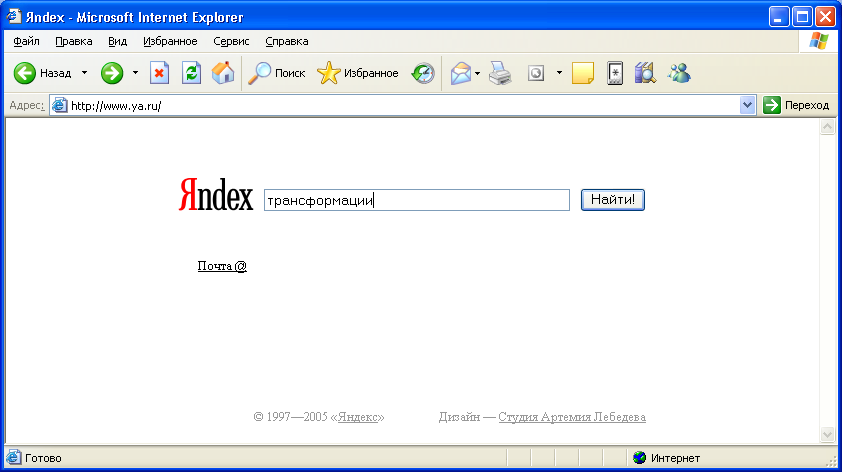
Task: Launch the Messenger people icon
Action: point(679,73)
